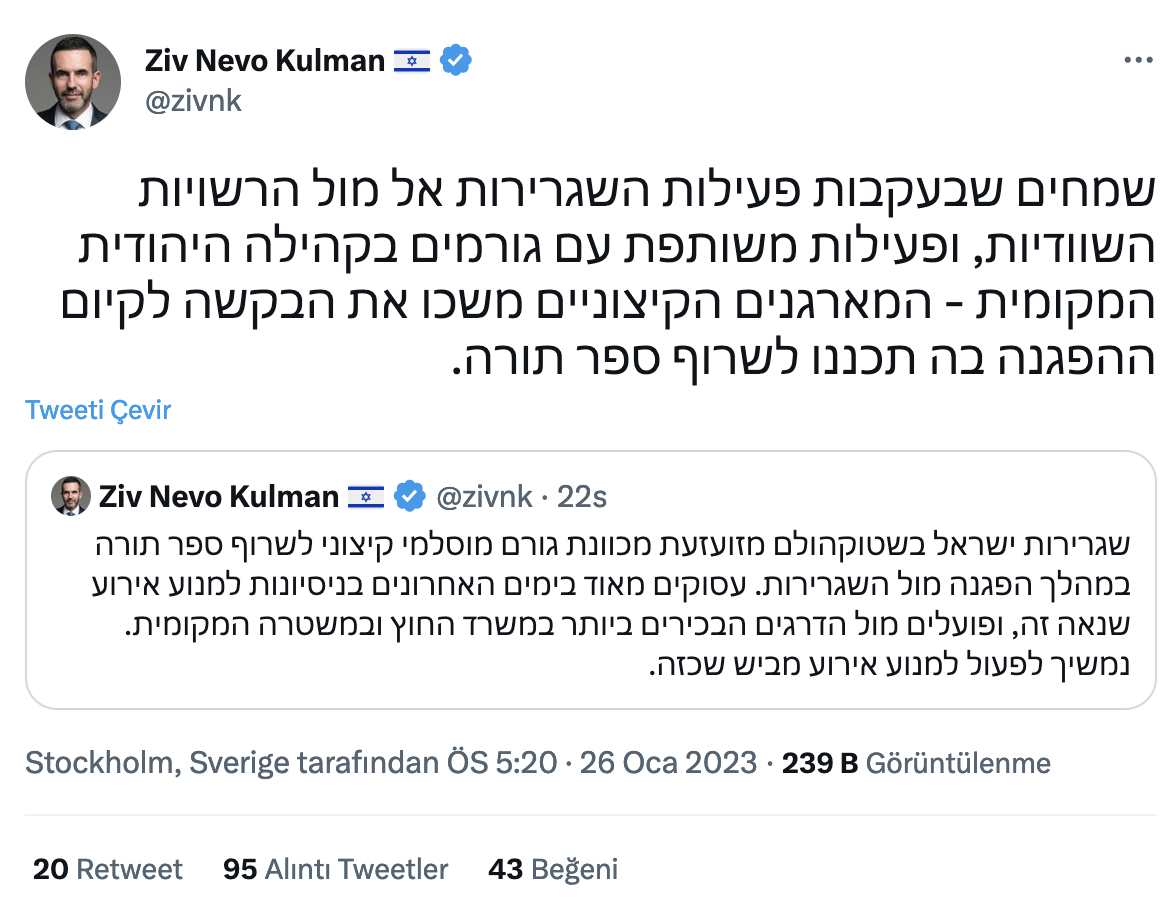View the 20 Retweet list
The height and width of the screenshot is (910, 1172).
(x=108, y=870)
